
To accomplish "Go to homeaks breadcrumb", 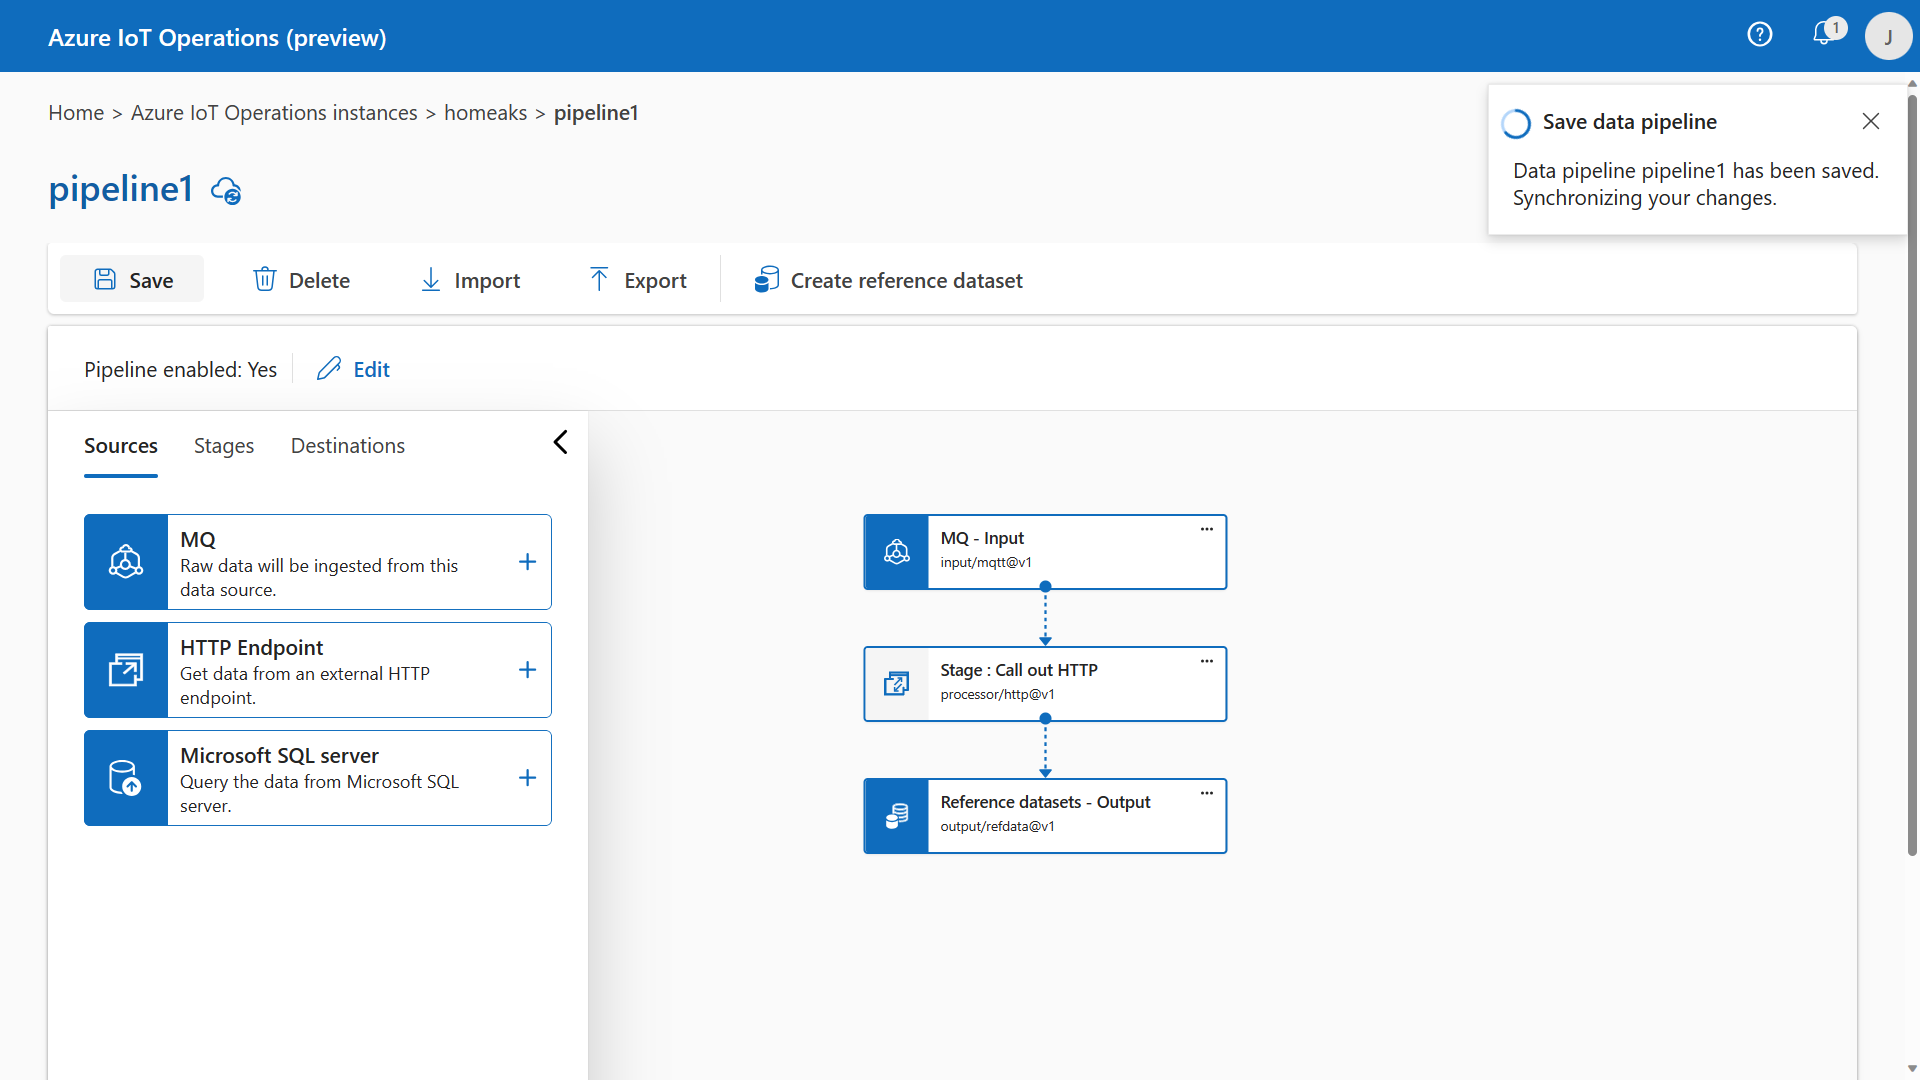I will tap(485, 113).
